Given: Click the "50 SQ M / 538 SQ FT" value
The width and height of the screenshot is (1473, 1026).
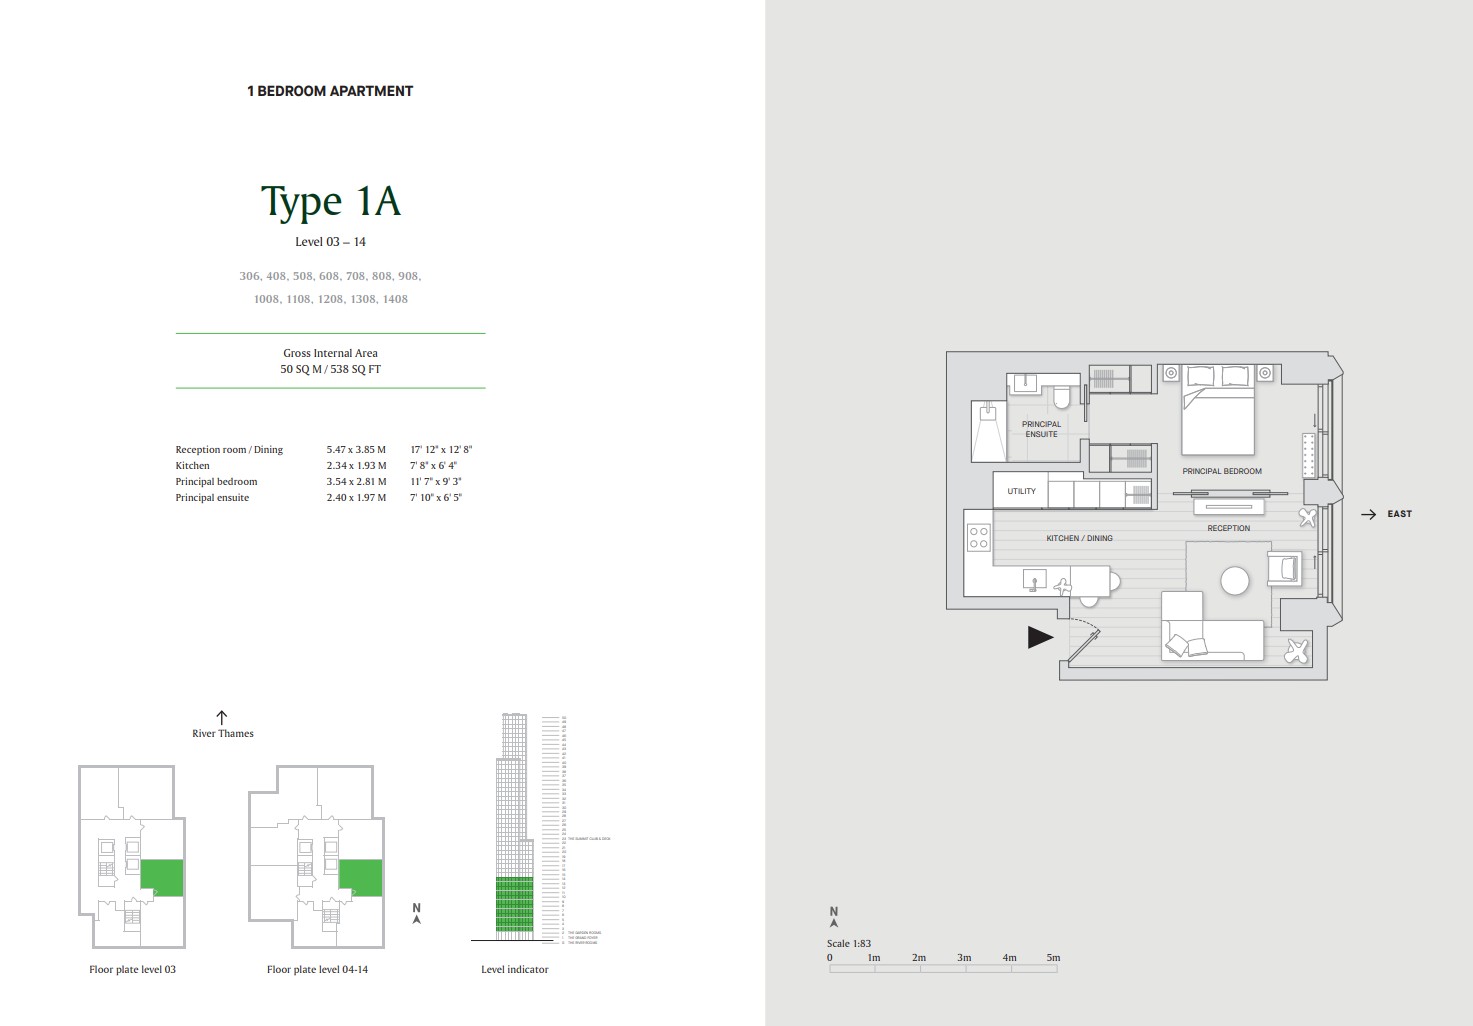Looking at the screenshot, I should point(330,369).
